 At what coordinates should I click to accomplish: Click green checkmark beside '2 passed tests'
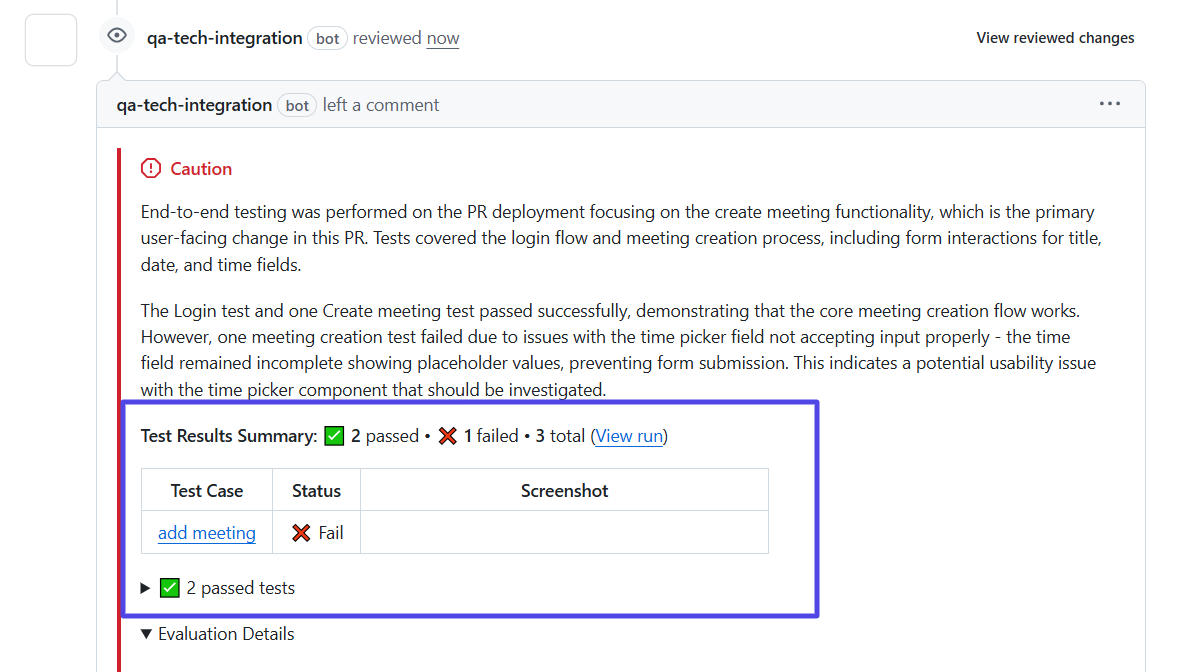coord(170,588)
